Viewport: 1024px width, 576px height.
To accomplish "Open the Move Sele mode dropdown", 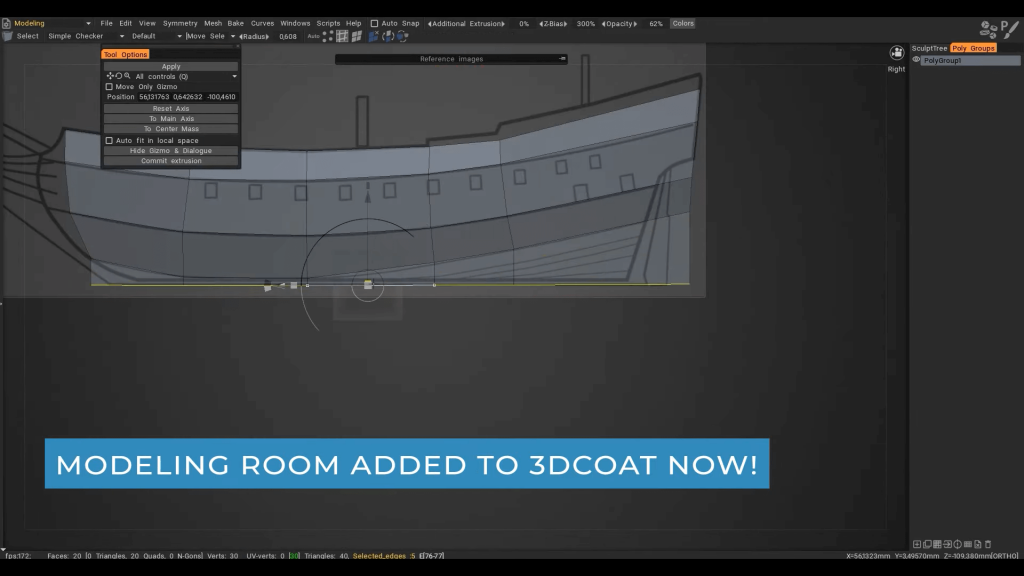I will (232, 37).
